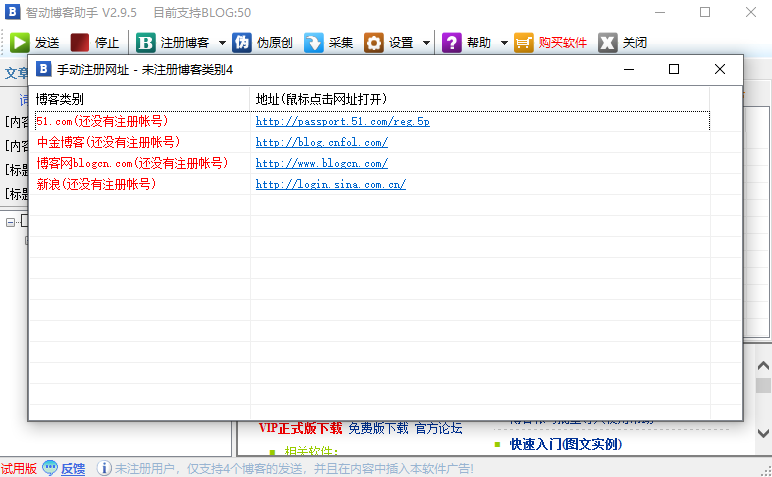Expand the 设置 dropdown arrow
772x477 pixels.
tap(426, 43)
